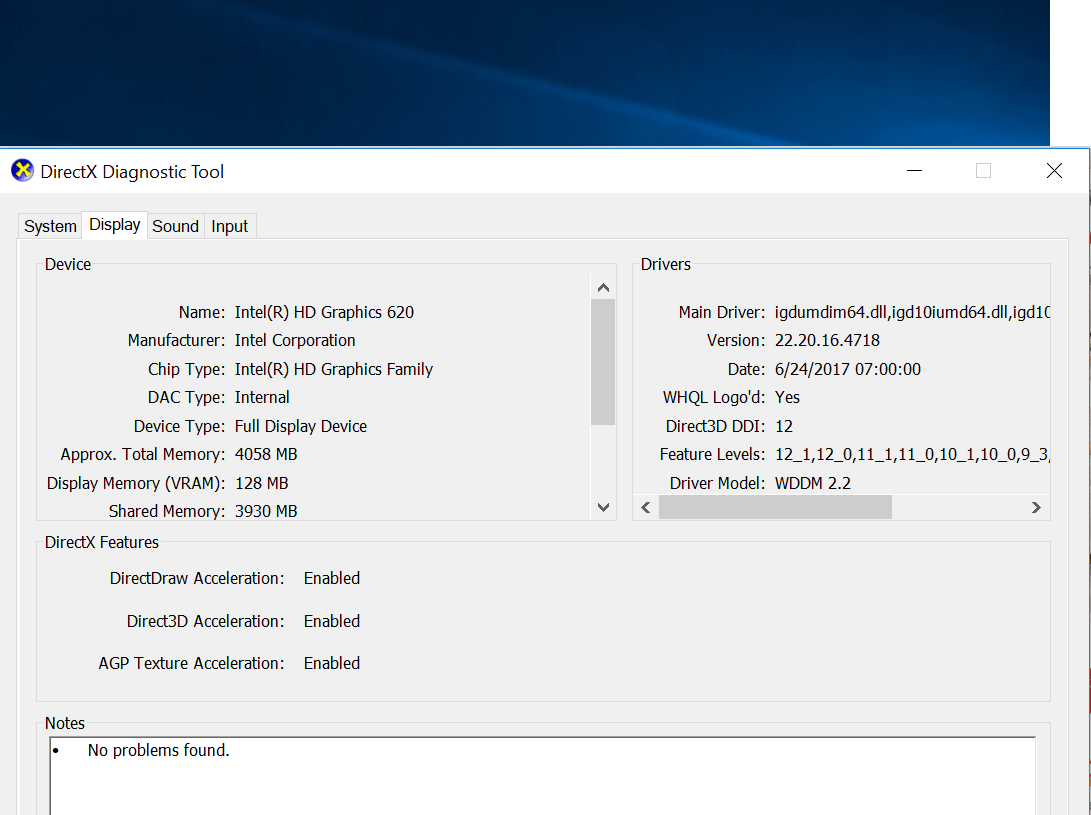Click the WHQL Logo'd value 'Yes'
The height and width of the screenshot is (815, 1091).
coord(788,397)
